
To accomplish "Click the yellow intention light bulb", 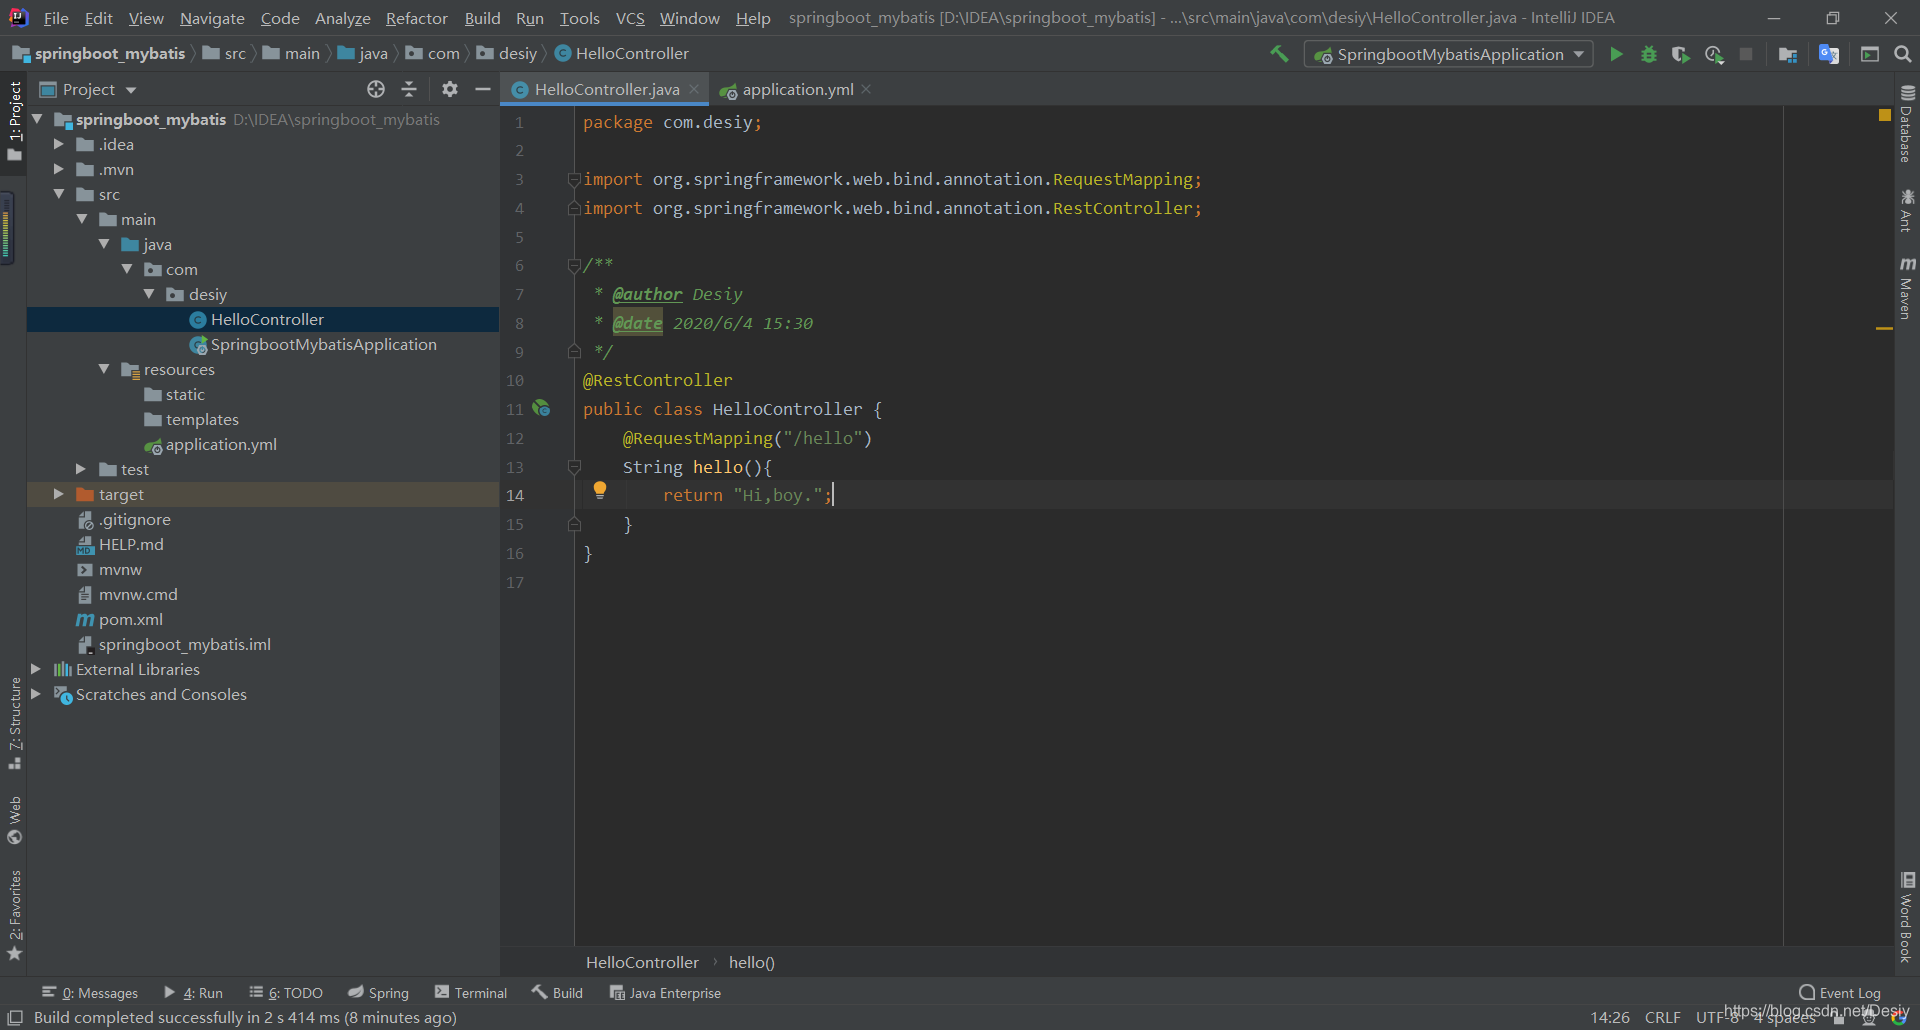I will coord(600,490).
